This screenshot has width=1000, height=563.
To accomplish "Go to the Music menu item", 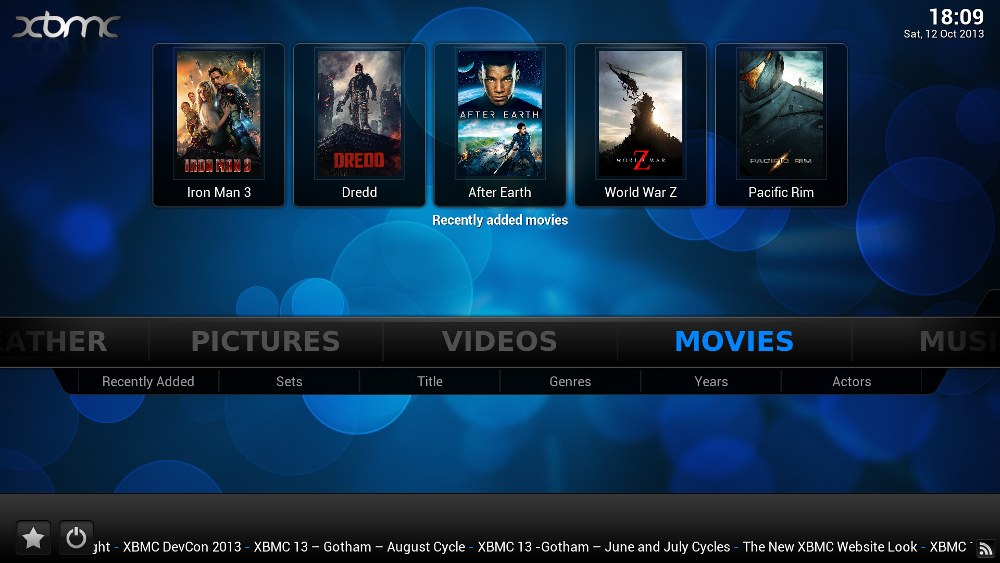I will tap(959, 341).
